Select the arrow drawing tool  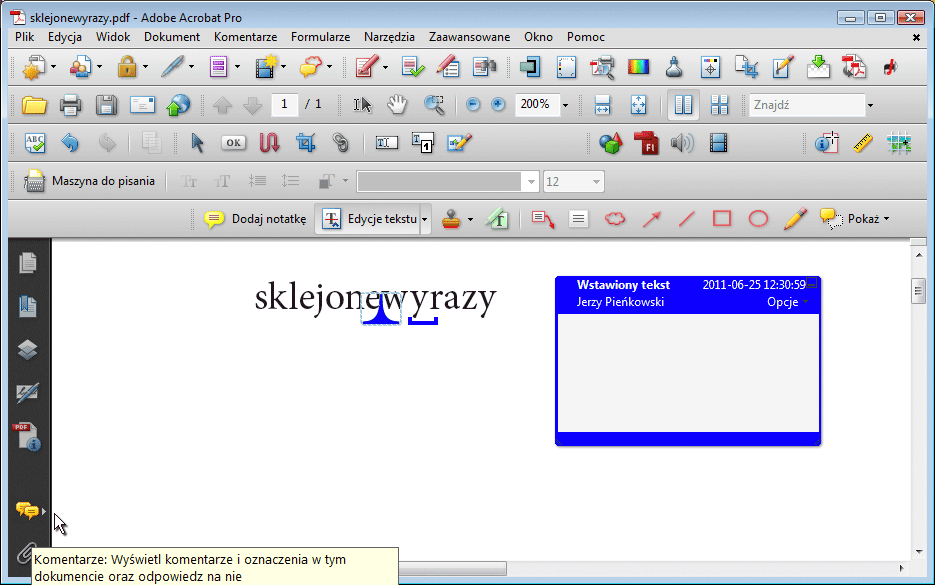651,218
